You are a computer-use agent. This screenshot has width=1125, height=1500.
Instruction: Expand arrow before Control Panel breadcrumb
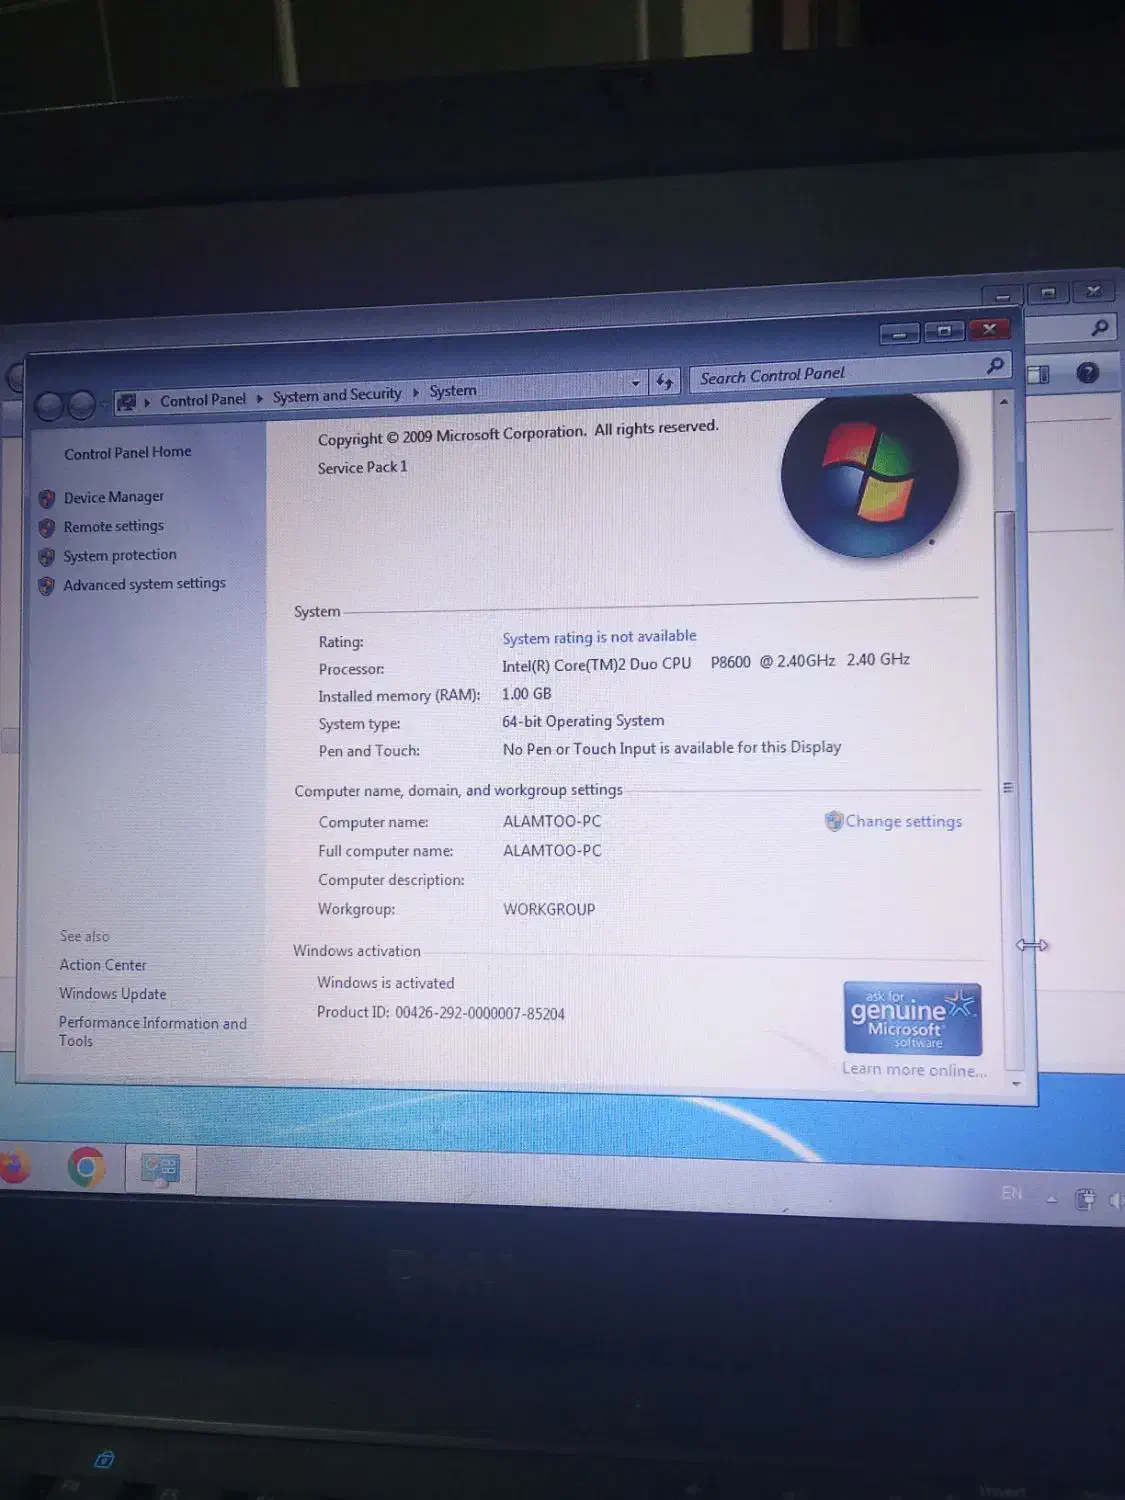tap(147, 402)
